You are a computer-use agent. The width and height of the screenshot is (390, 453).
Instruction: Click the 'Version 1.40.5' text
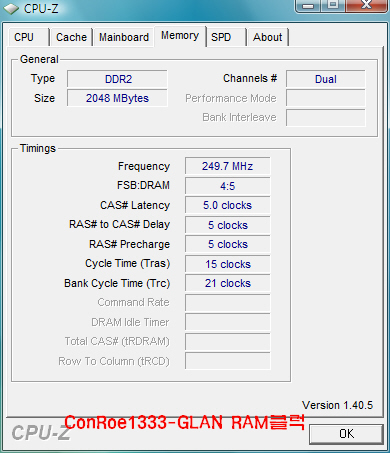tap(337, 405)
